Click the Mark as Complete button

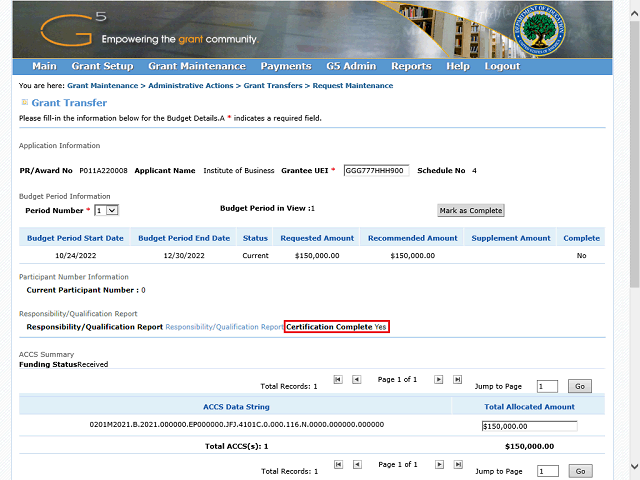[471, 211]
